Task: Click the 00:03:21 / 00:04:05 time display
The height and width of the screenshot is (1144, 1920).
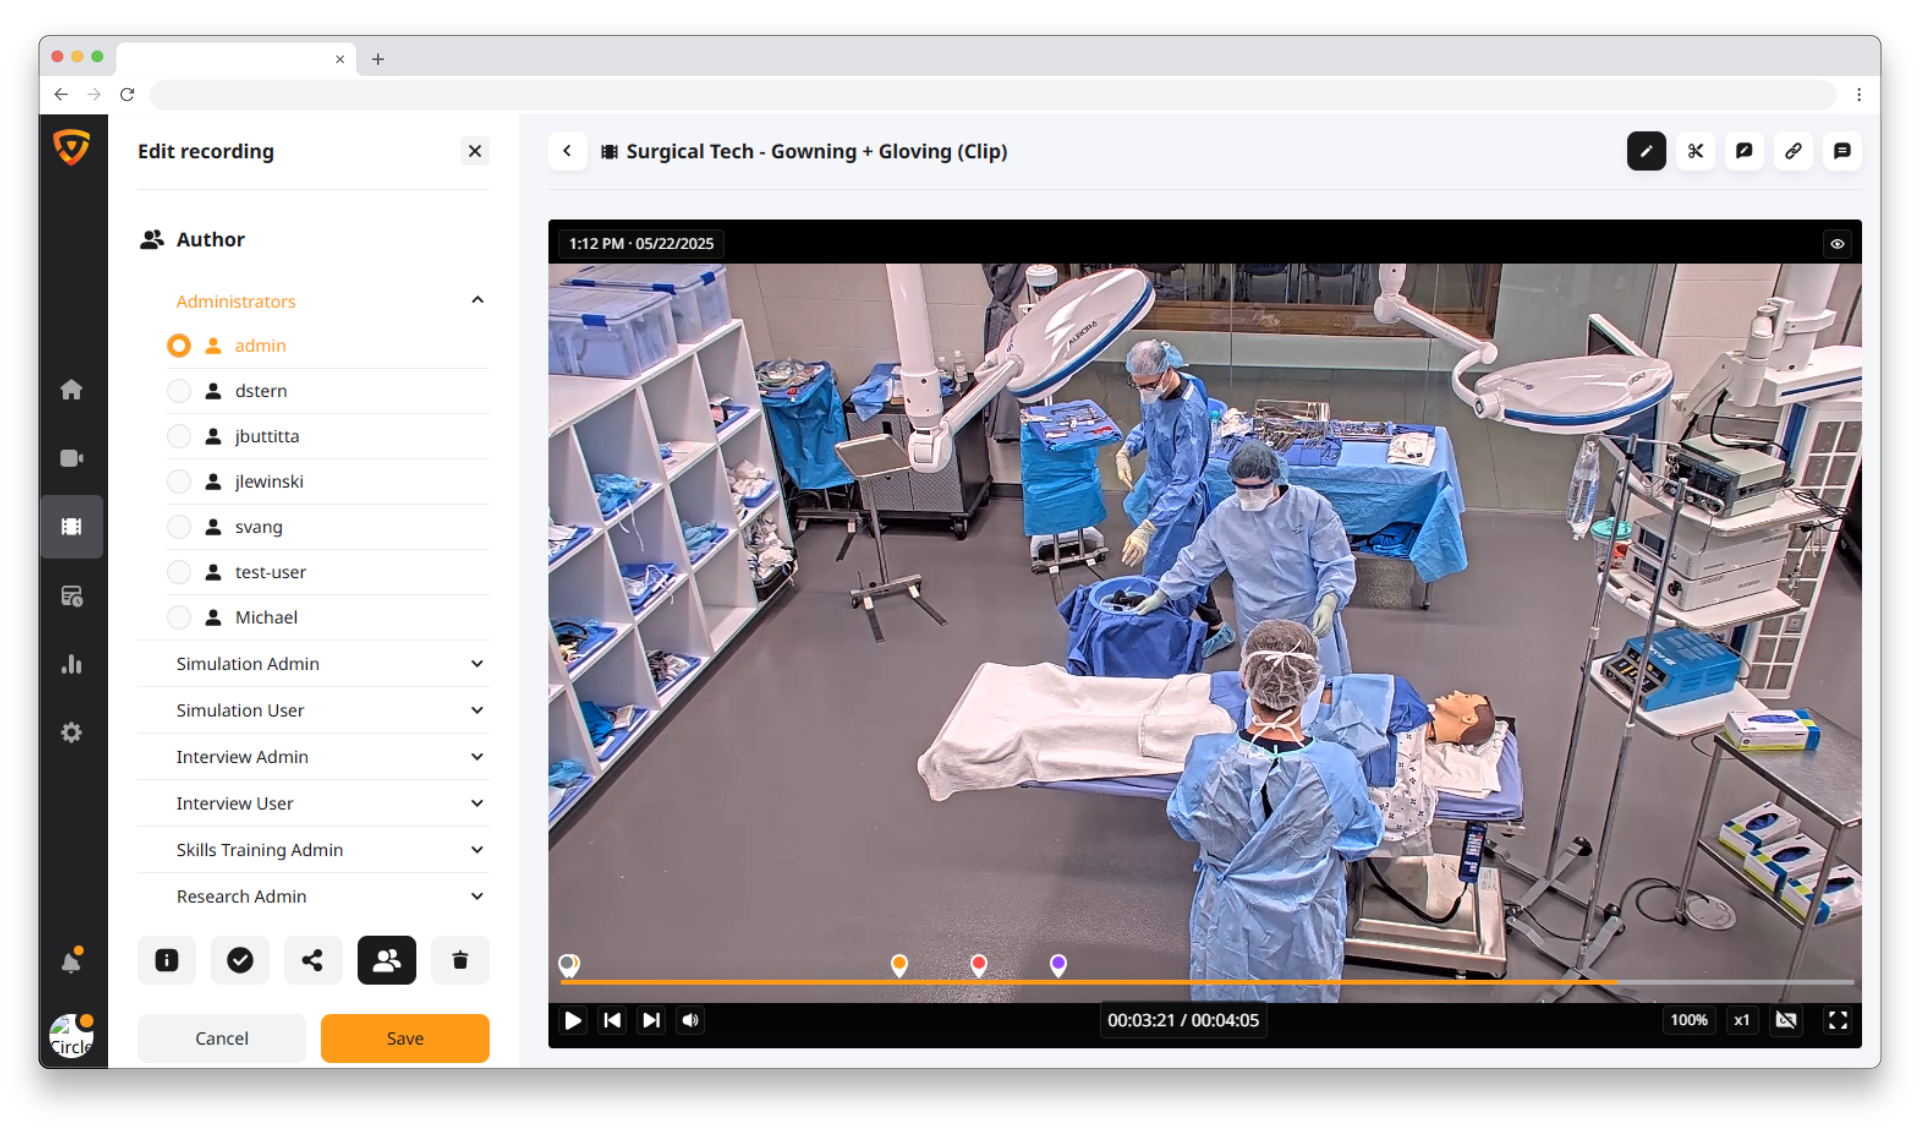Action: (x=1183, y=1020)
